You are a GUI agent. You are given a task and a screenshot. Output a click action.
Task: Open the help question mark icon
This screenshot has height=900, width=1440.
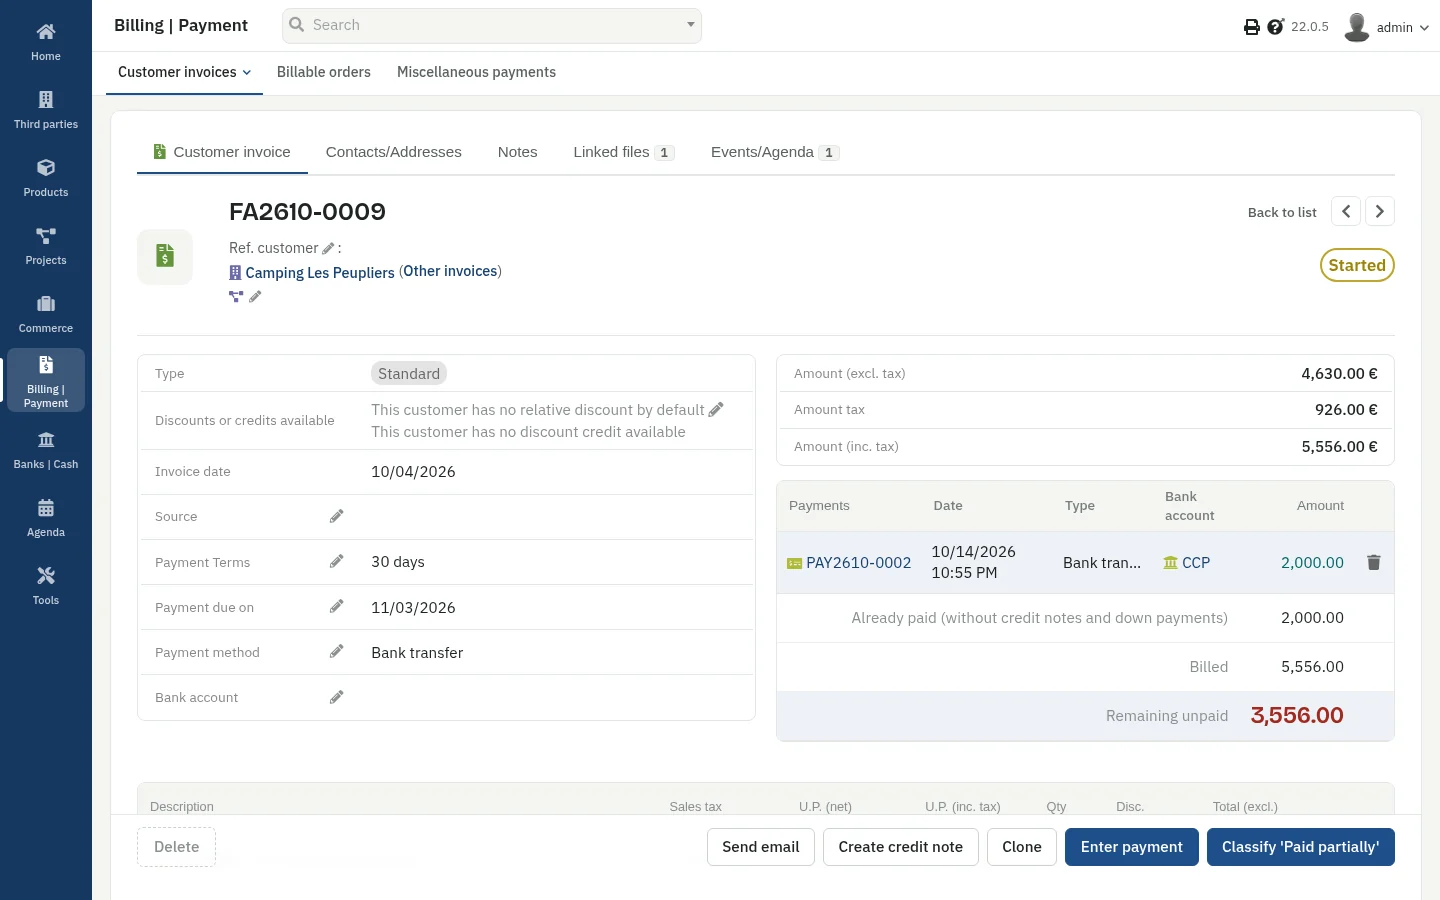point(1275,27)
